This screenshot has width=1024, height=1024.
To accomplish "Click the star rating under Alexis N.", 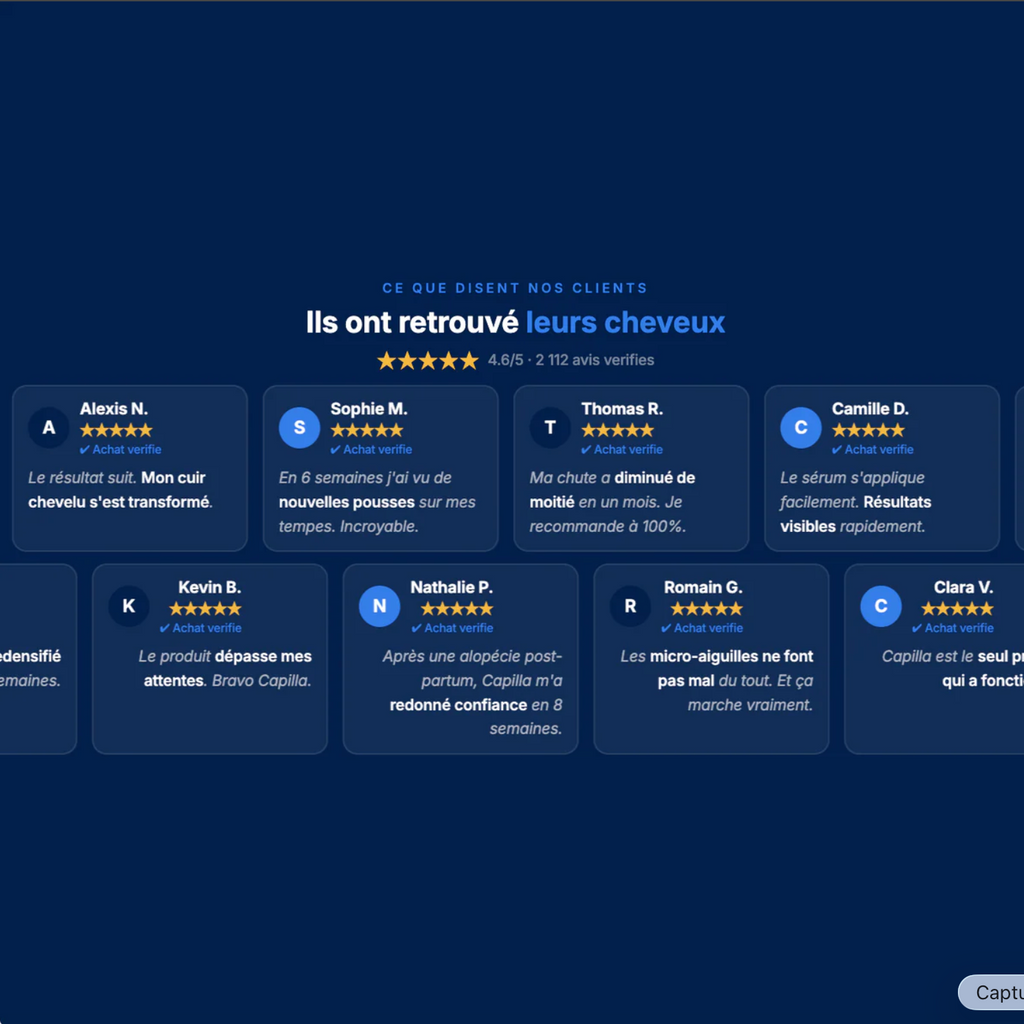I will (x=116, y=430).
